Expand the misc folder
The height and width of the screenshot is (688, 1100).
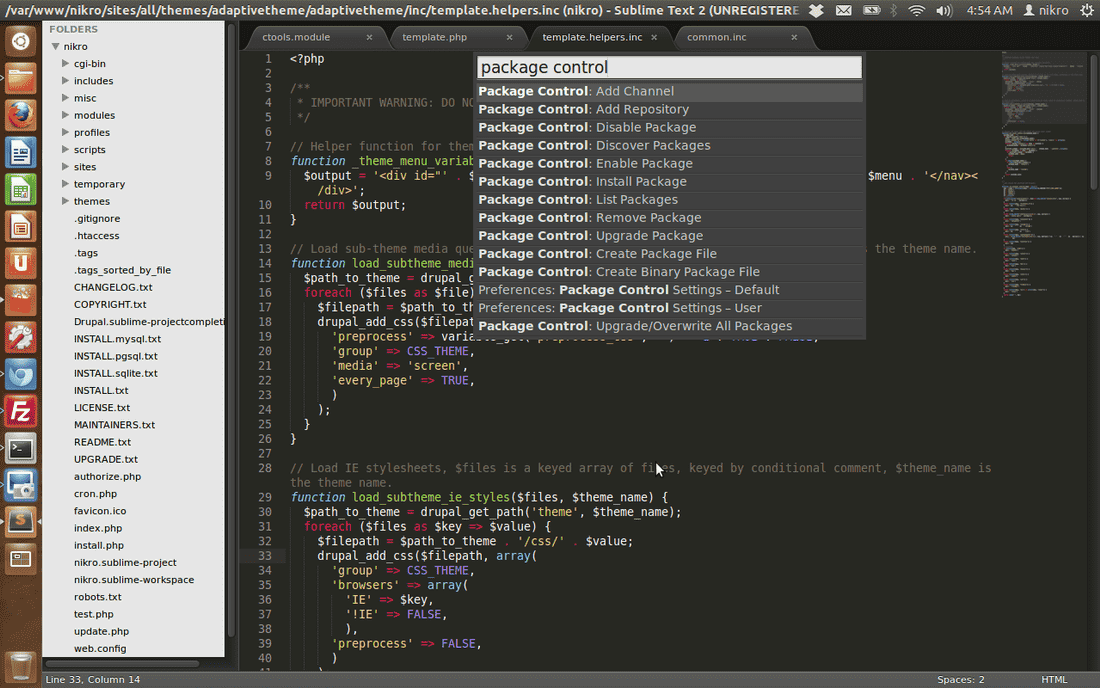[65, 97]
